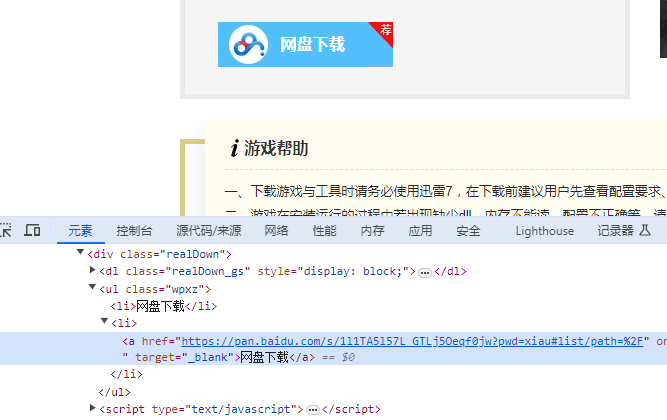The height and width of the screenshot is (420, 667).
Task: Collapse the second li node
Action: (x=104, y=321)
